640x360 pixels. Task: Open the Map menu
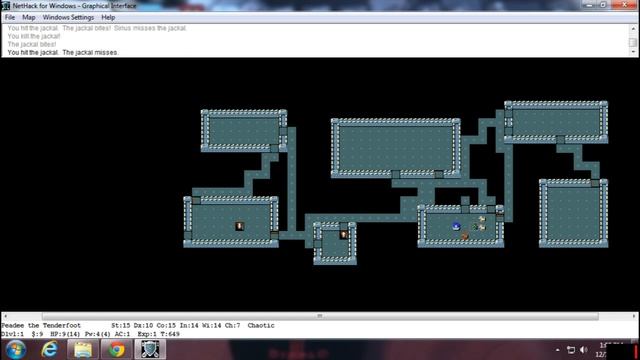click(x=29, y=18)
